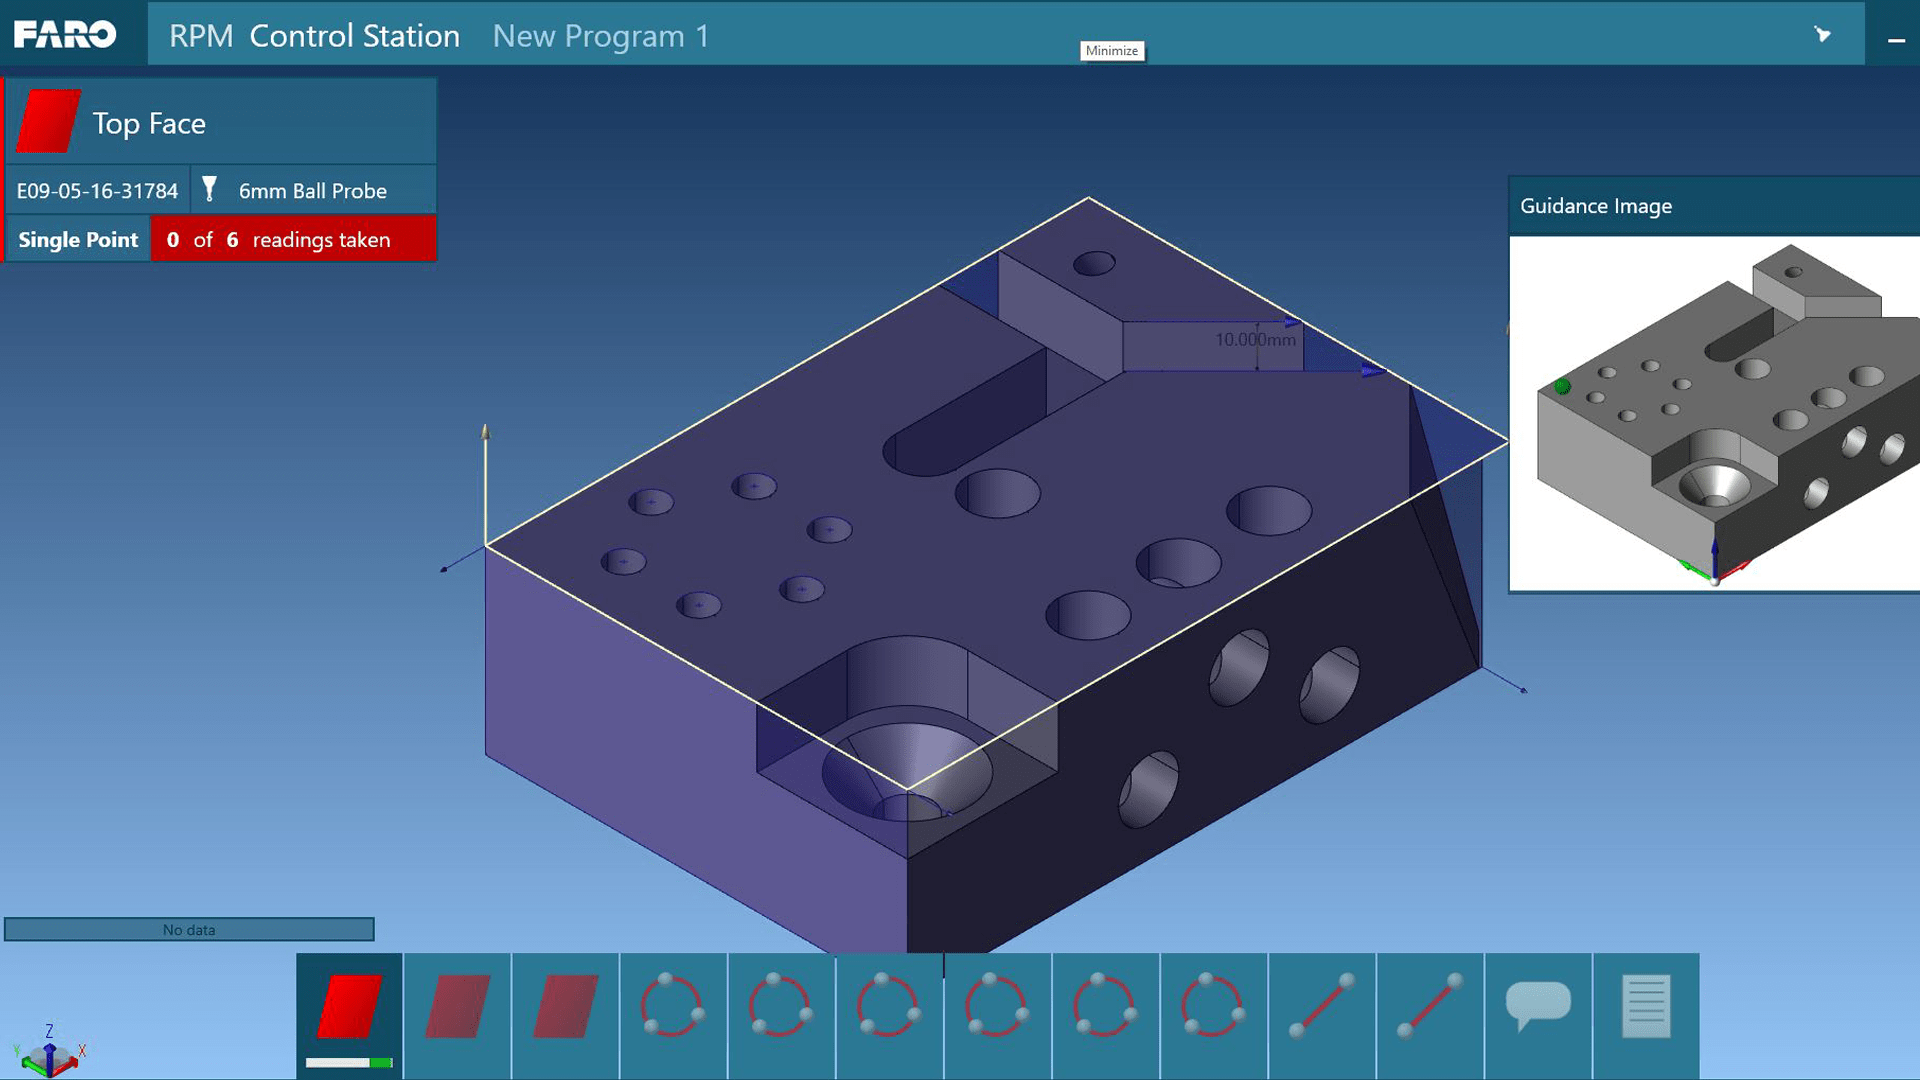Open the New Program 1 title
Image resolution: width=1920 pixels, height=1080 pixels.
(x=600, y=36)
